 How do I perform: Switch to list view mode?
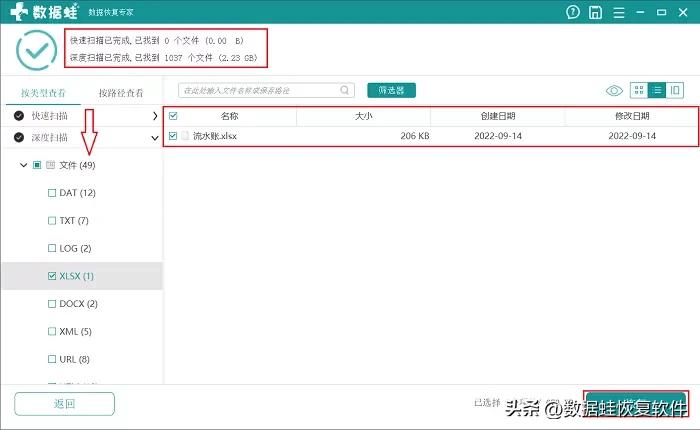click(657, 91)
